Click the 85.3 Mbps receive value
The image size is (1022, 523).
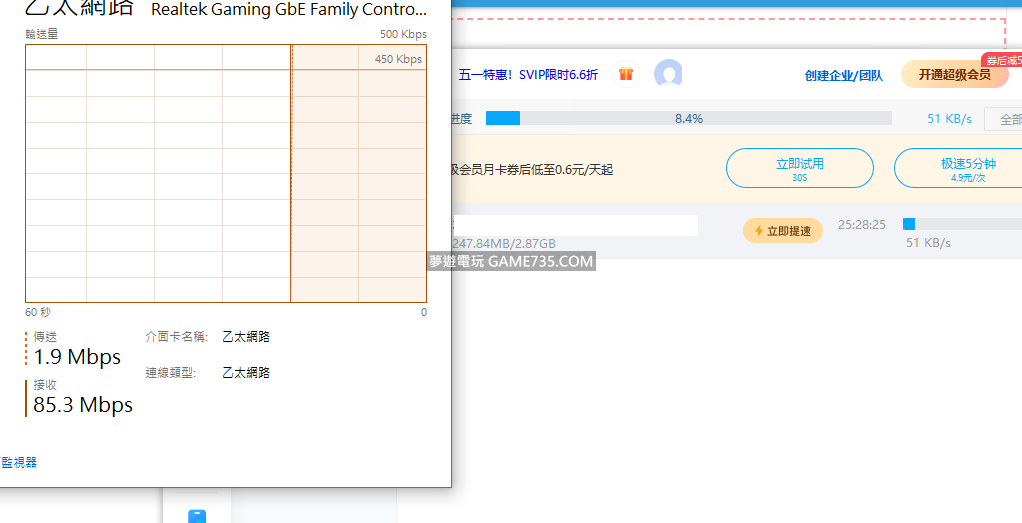point(83,405)
